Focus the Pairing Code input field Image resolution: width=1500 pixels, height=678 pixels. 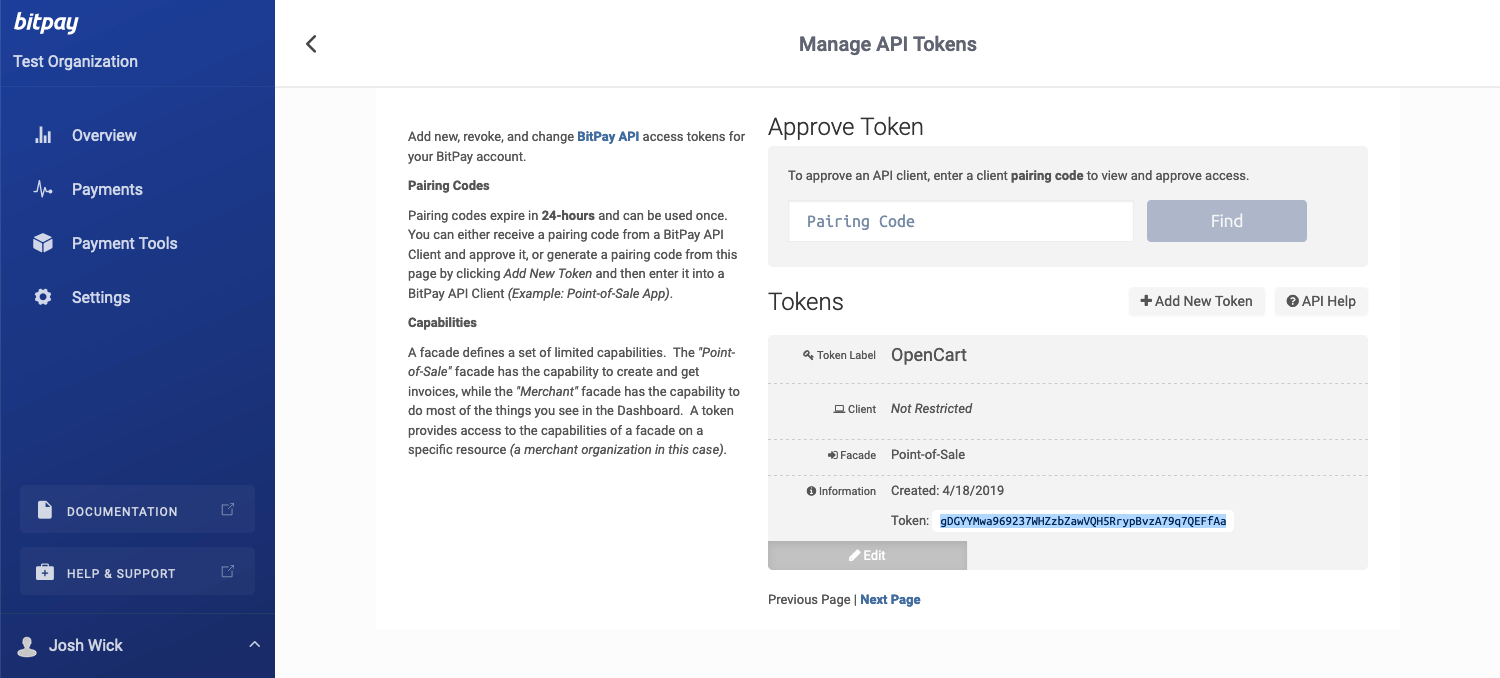pyautogui.click(x=961, y=221)
